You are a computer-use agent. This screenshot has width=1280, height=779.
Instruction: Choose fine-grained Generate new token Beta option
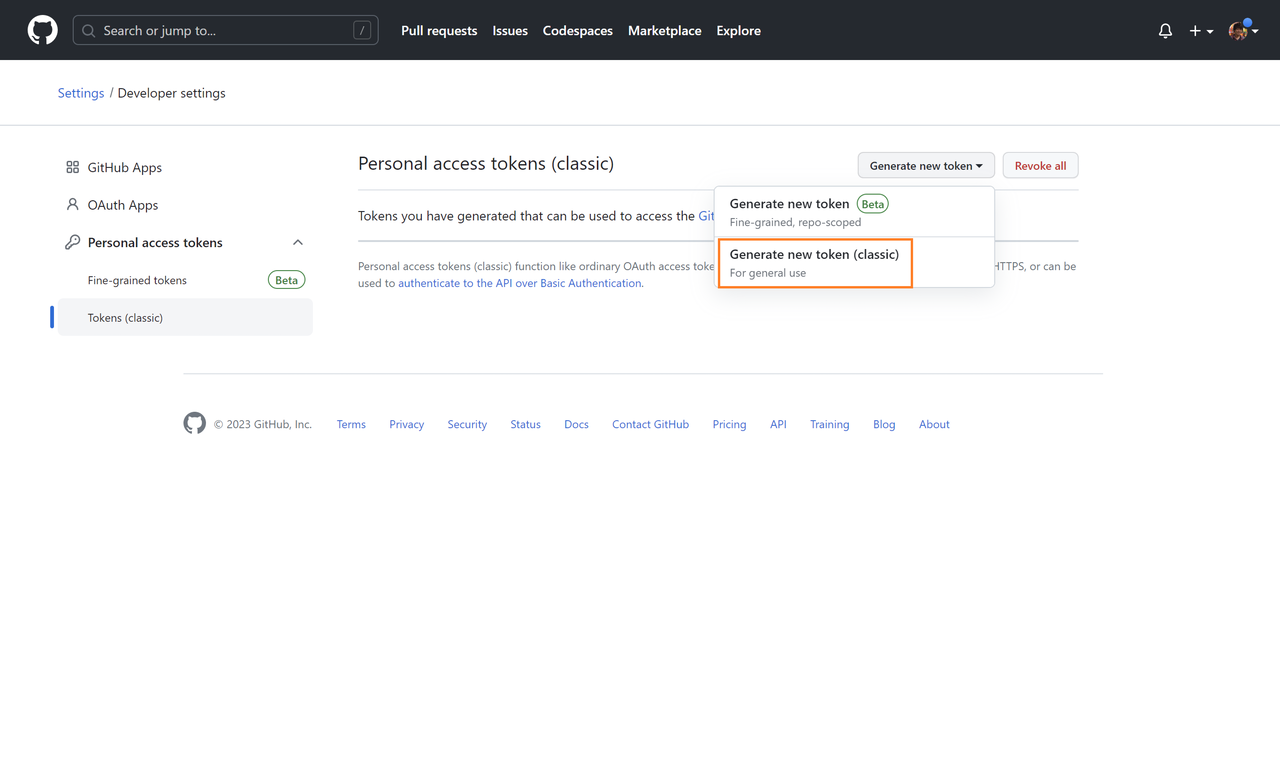click(x=854, y=212)
